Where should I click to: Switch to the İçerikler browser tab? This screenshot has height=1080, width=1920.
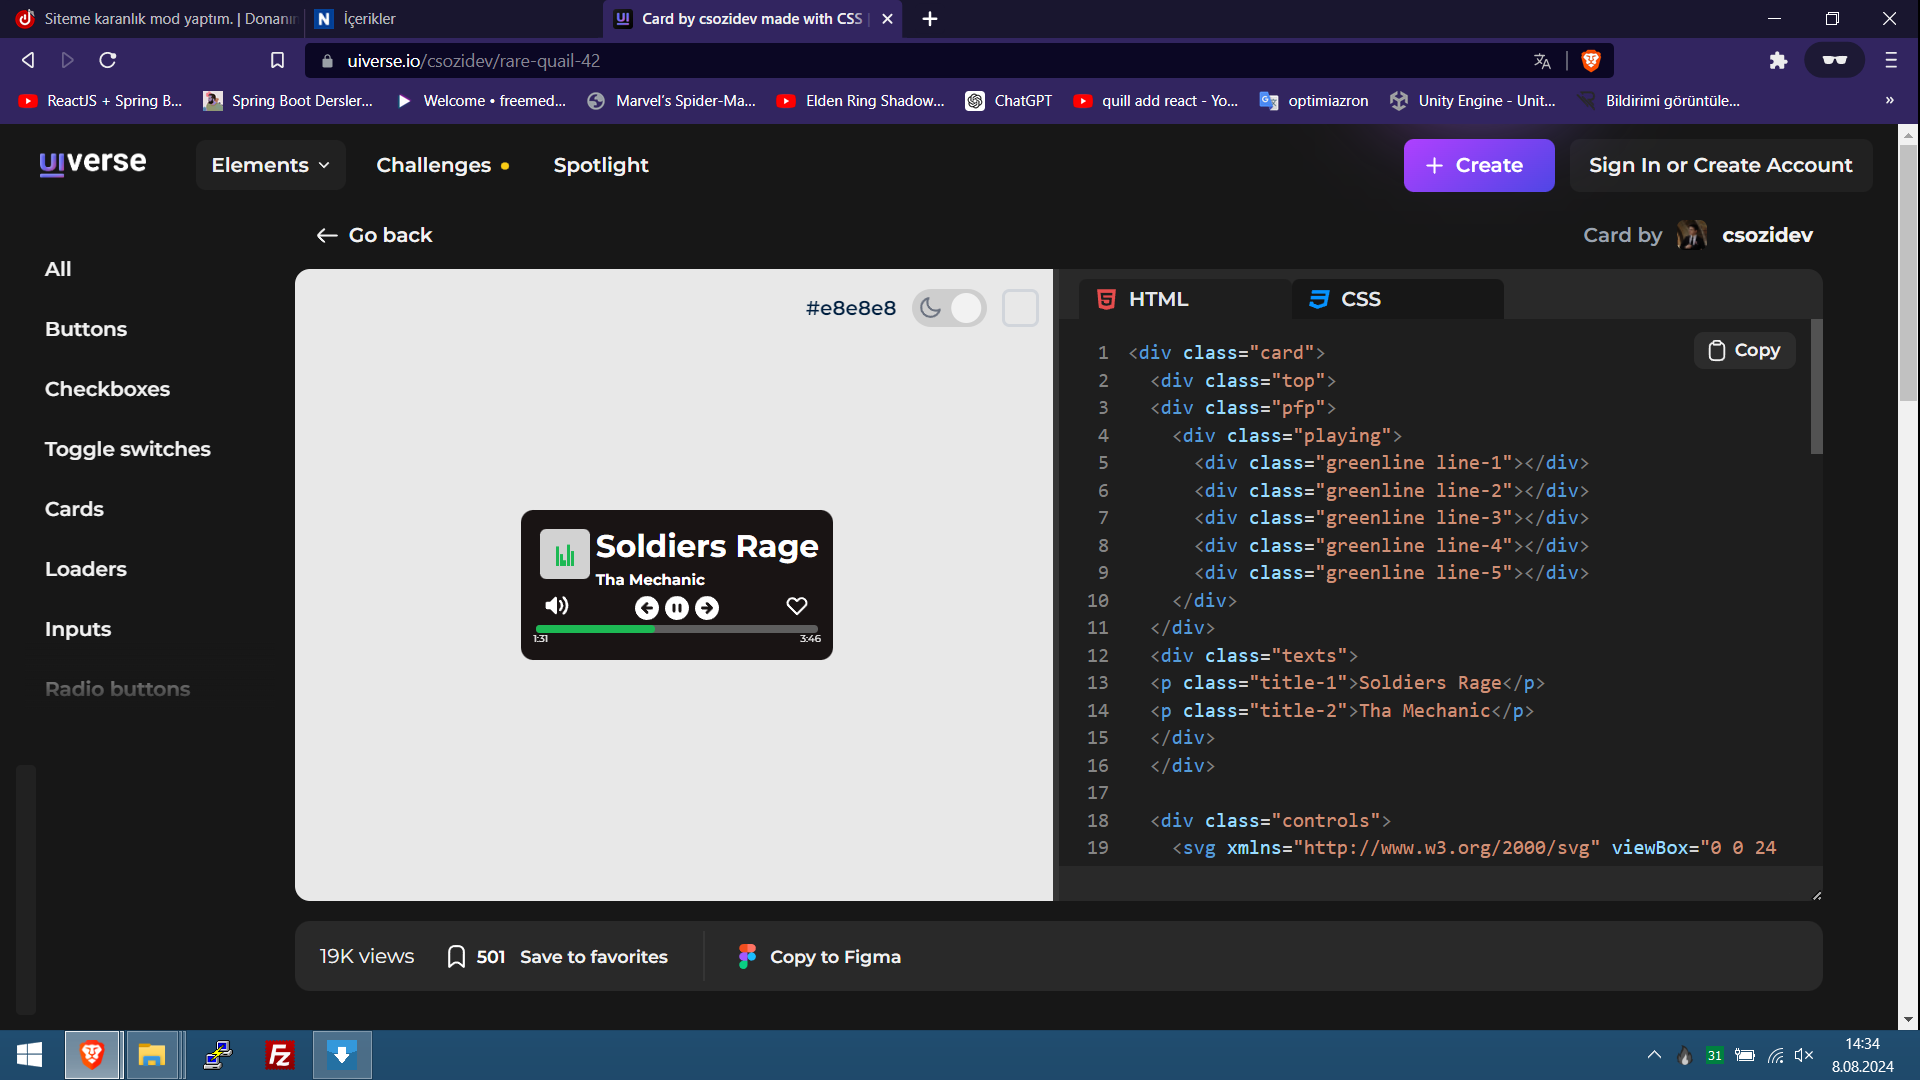[x=453, y=19]
